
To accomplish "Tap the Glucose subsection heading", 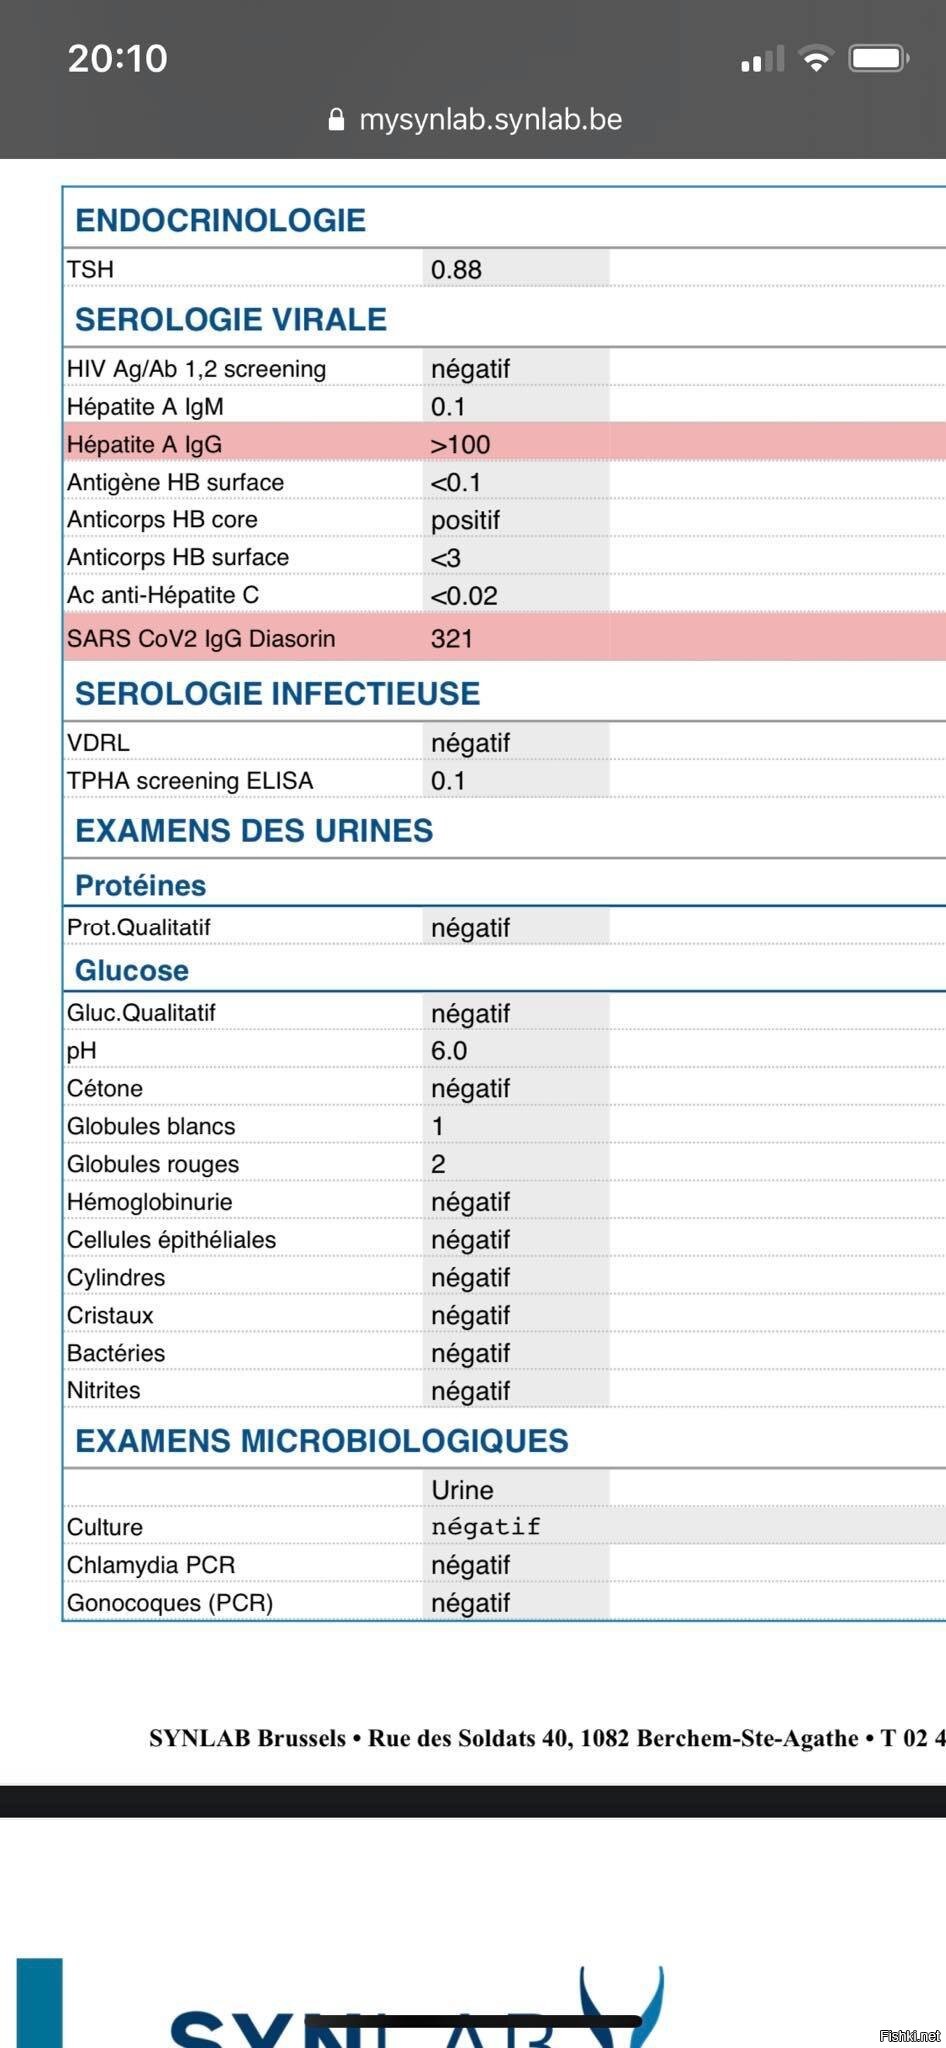I will click(132, 970).
